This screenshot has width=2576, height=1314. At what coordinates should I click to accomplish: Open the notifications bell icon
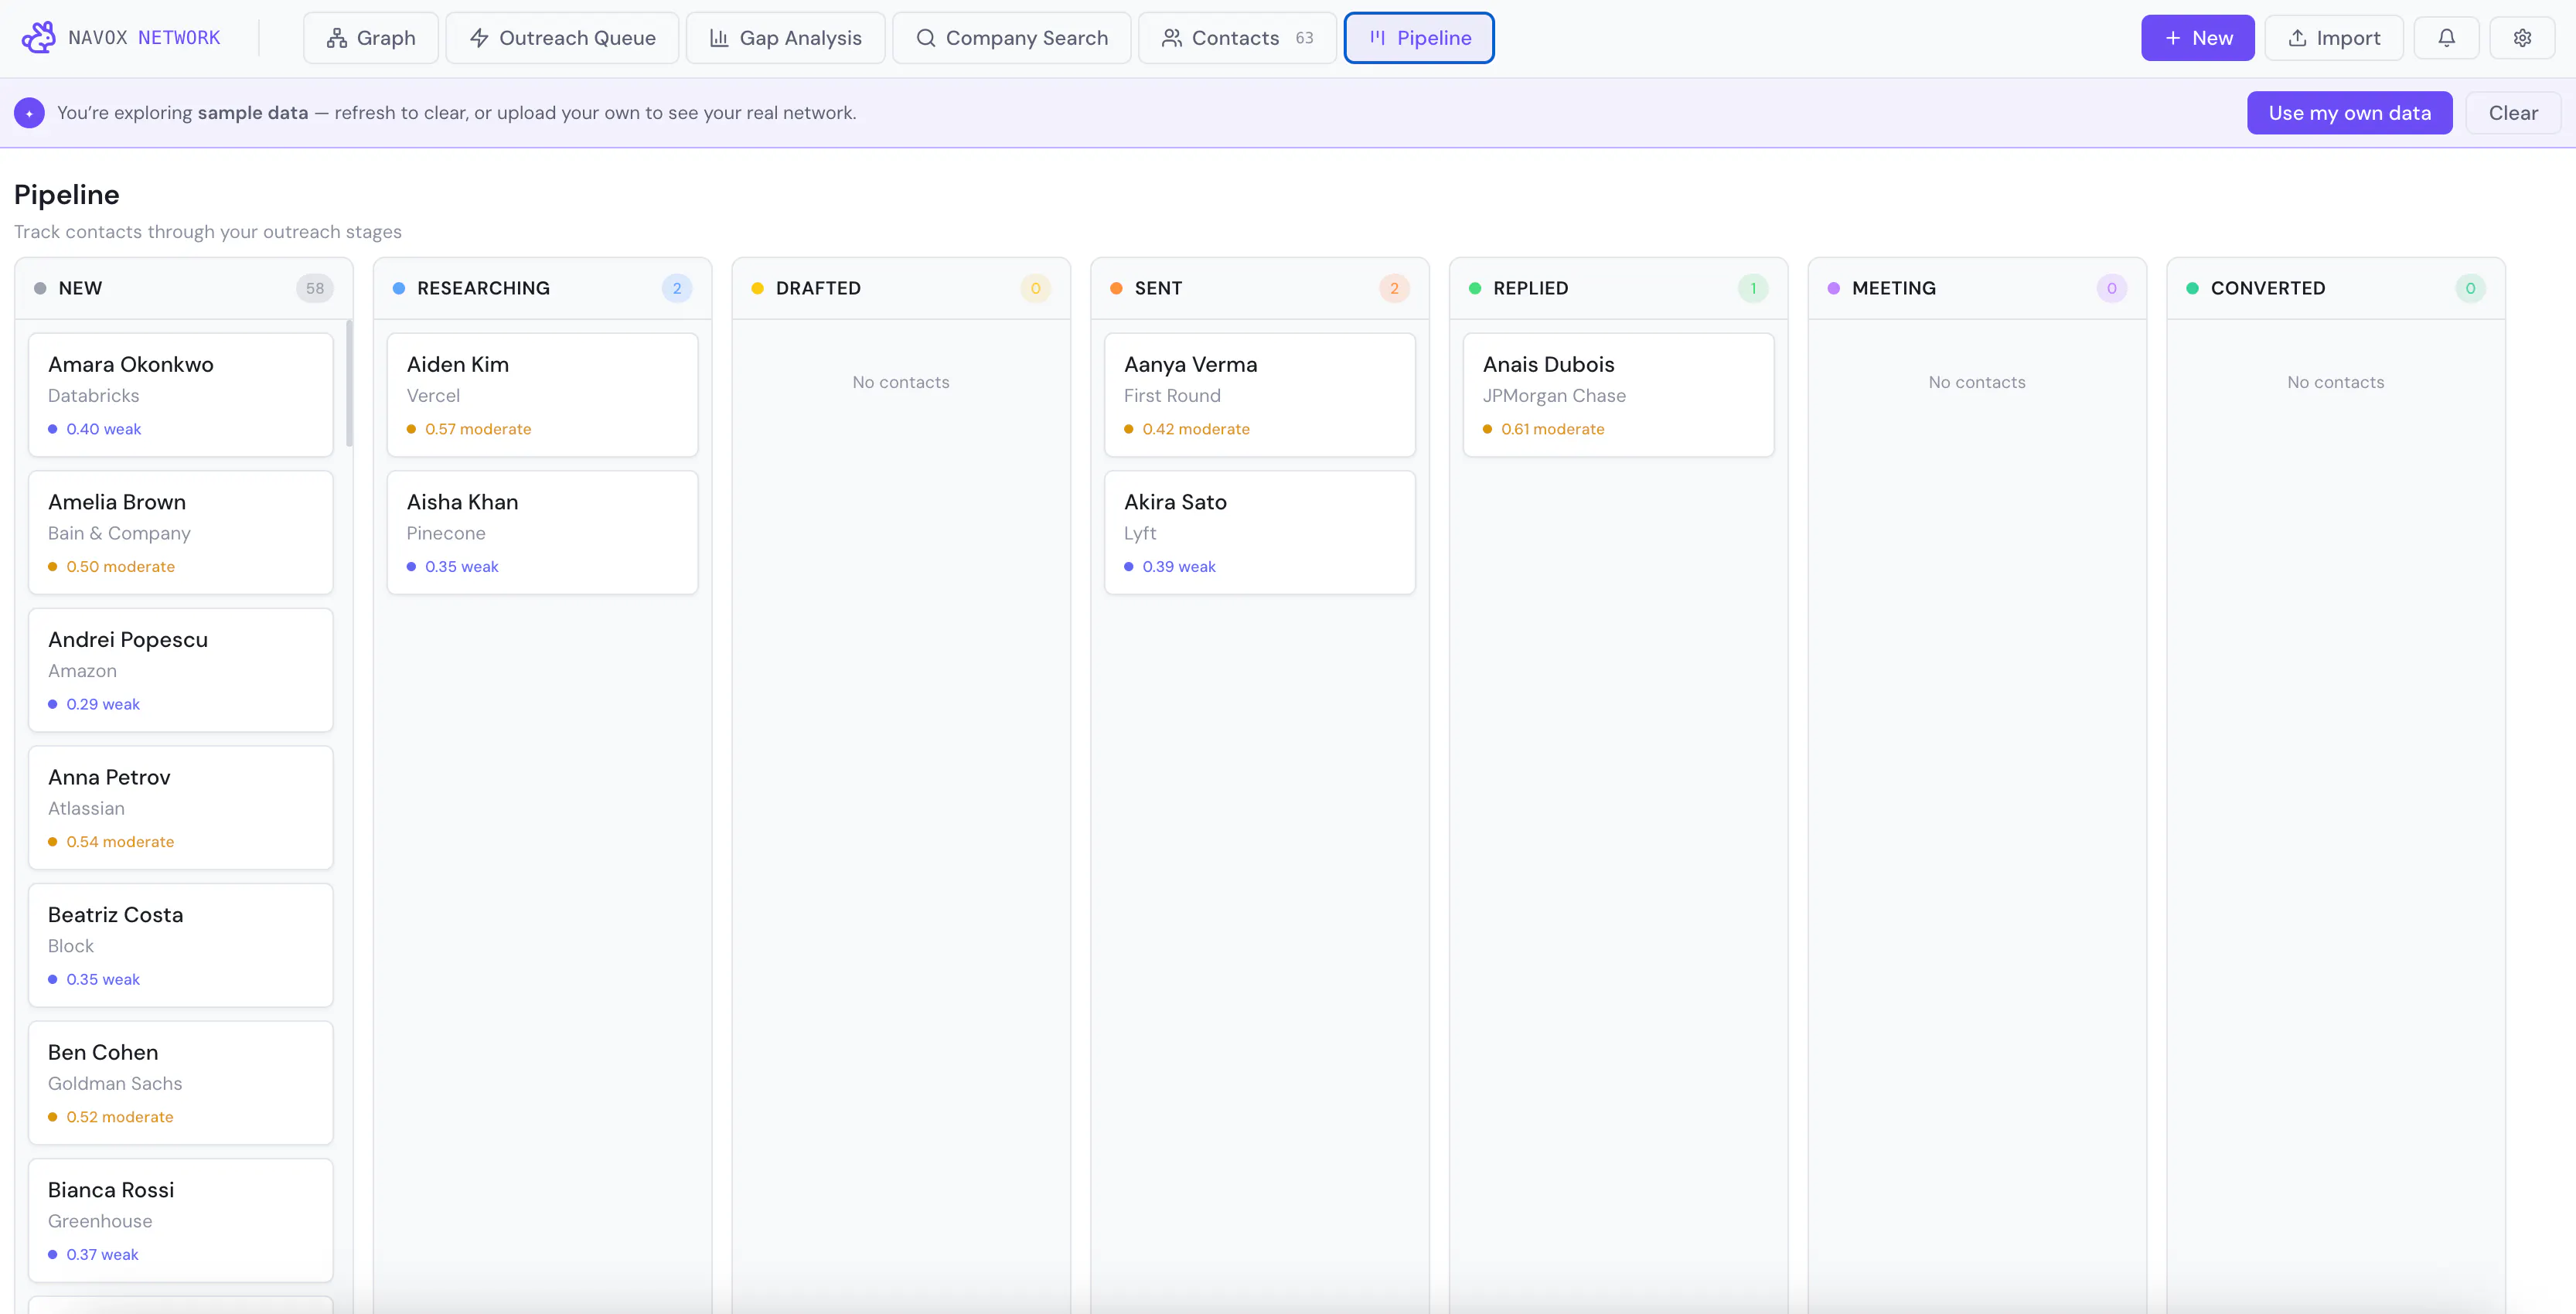coord(2446,38)
